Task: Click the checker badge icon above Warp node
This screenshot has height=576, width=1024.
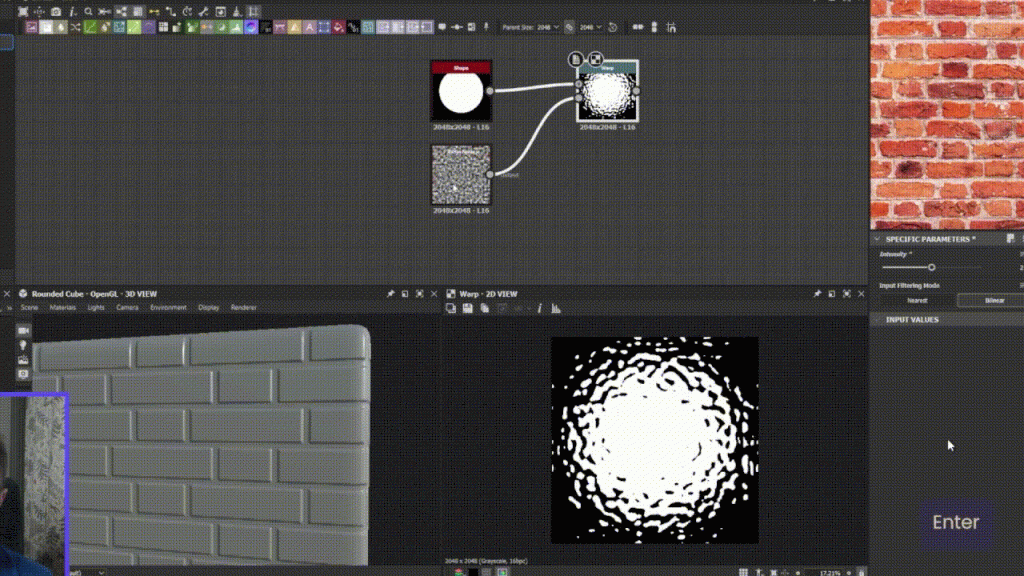Action: pos(596,59)
